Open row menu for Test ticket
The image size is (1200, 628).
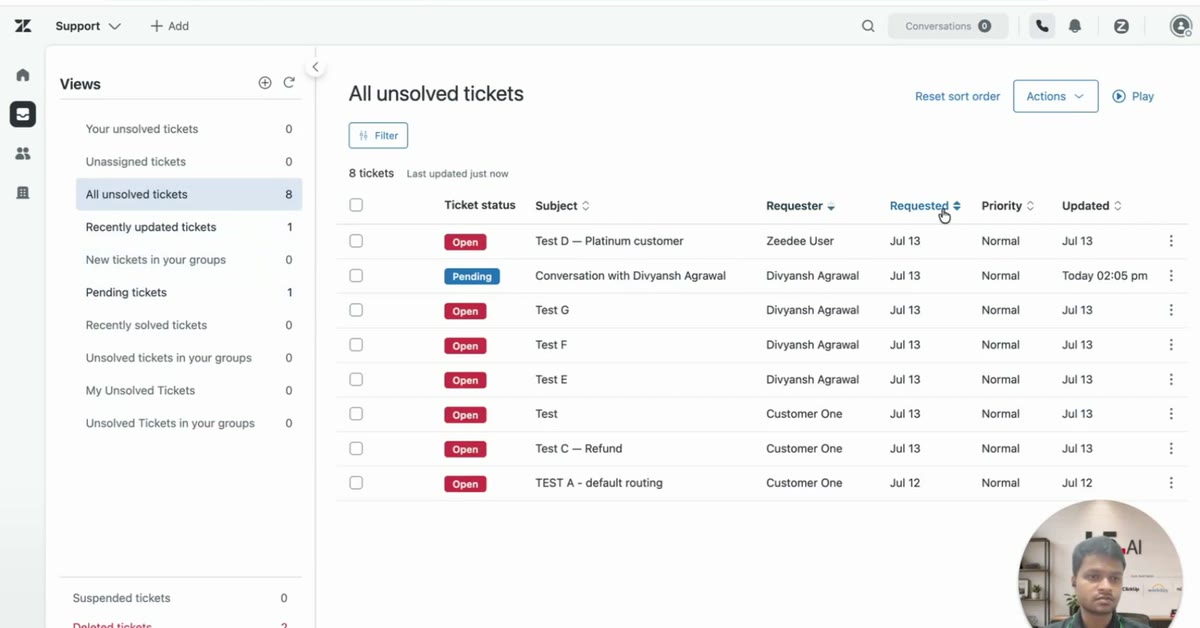(1171, 414)
